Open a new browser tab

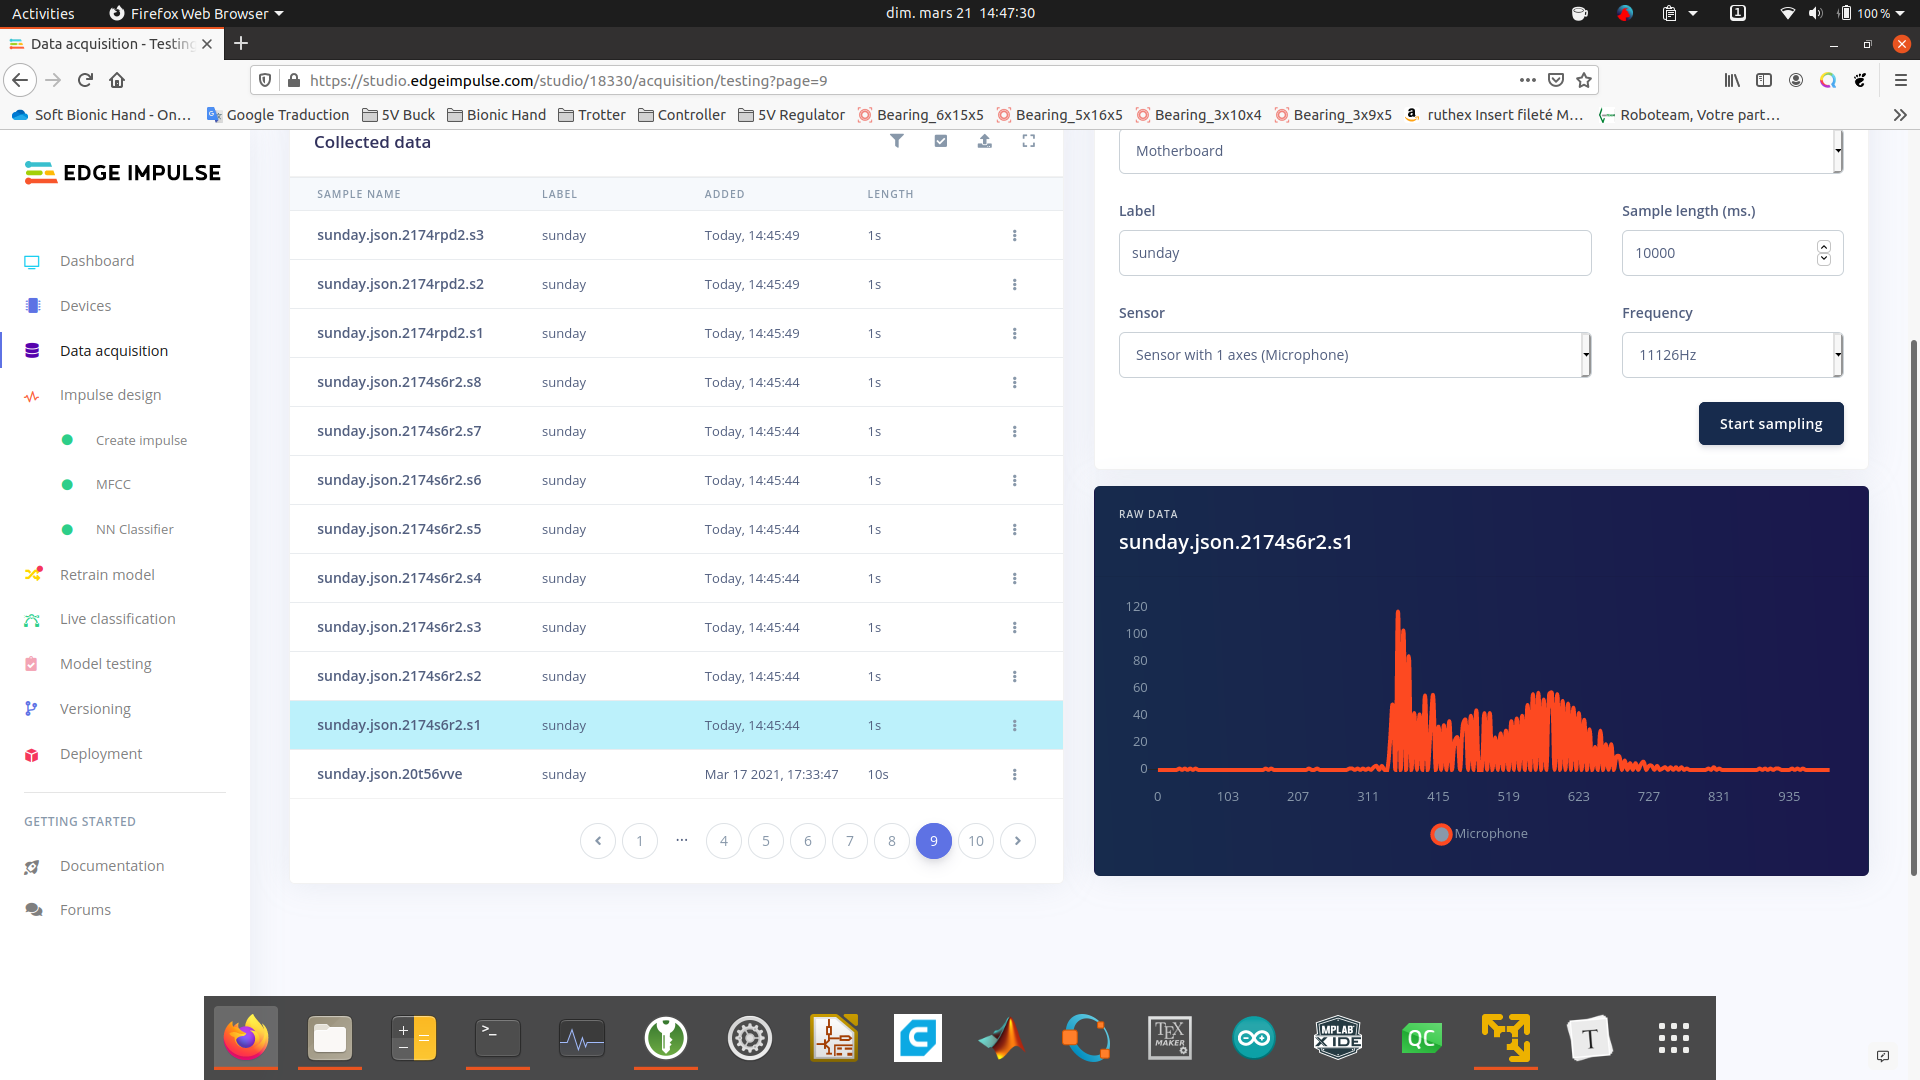click(241, 43)
